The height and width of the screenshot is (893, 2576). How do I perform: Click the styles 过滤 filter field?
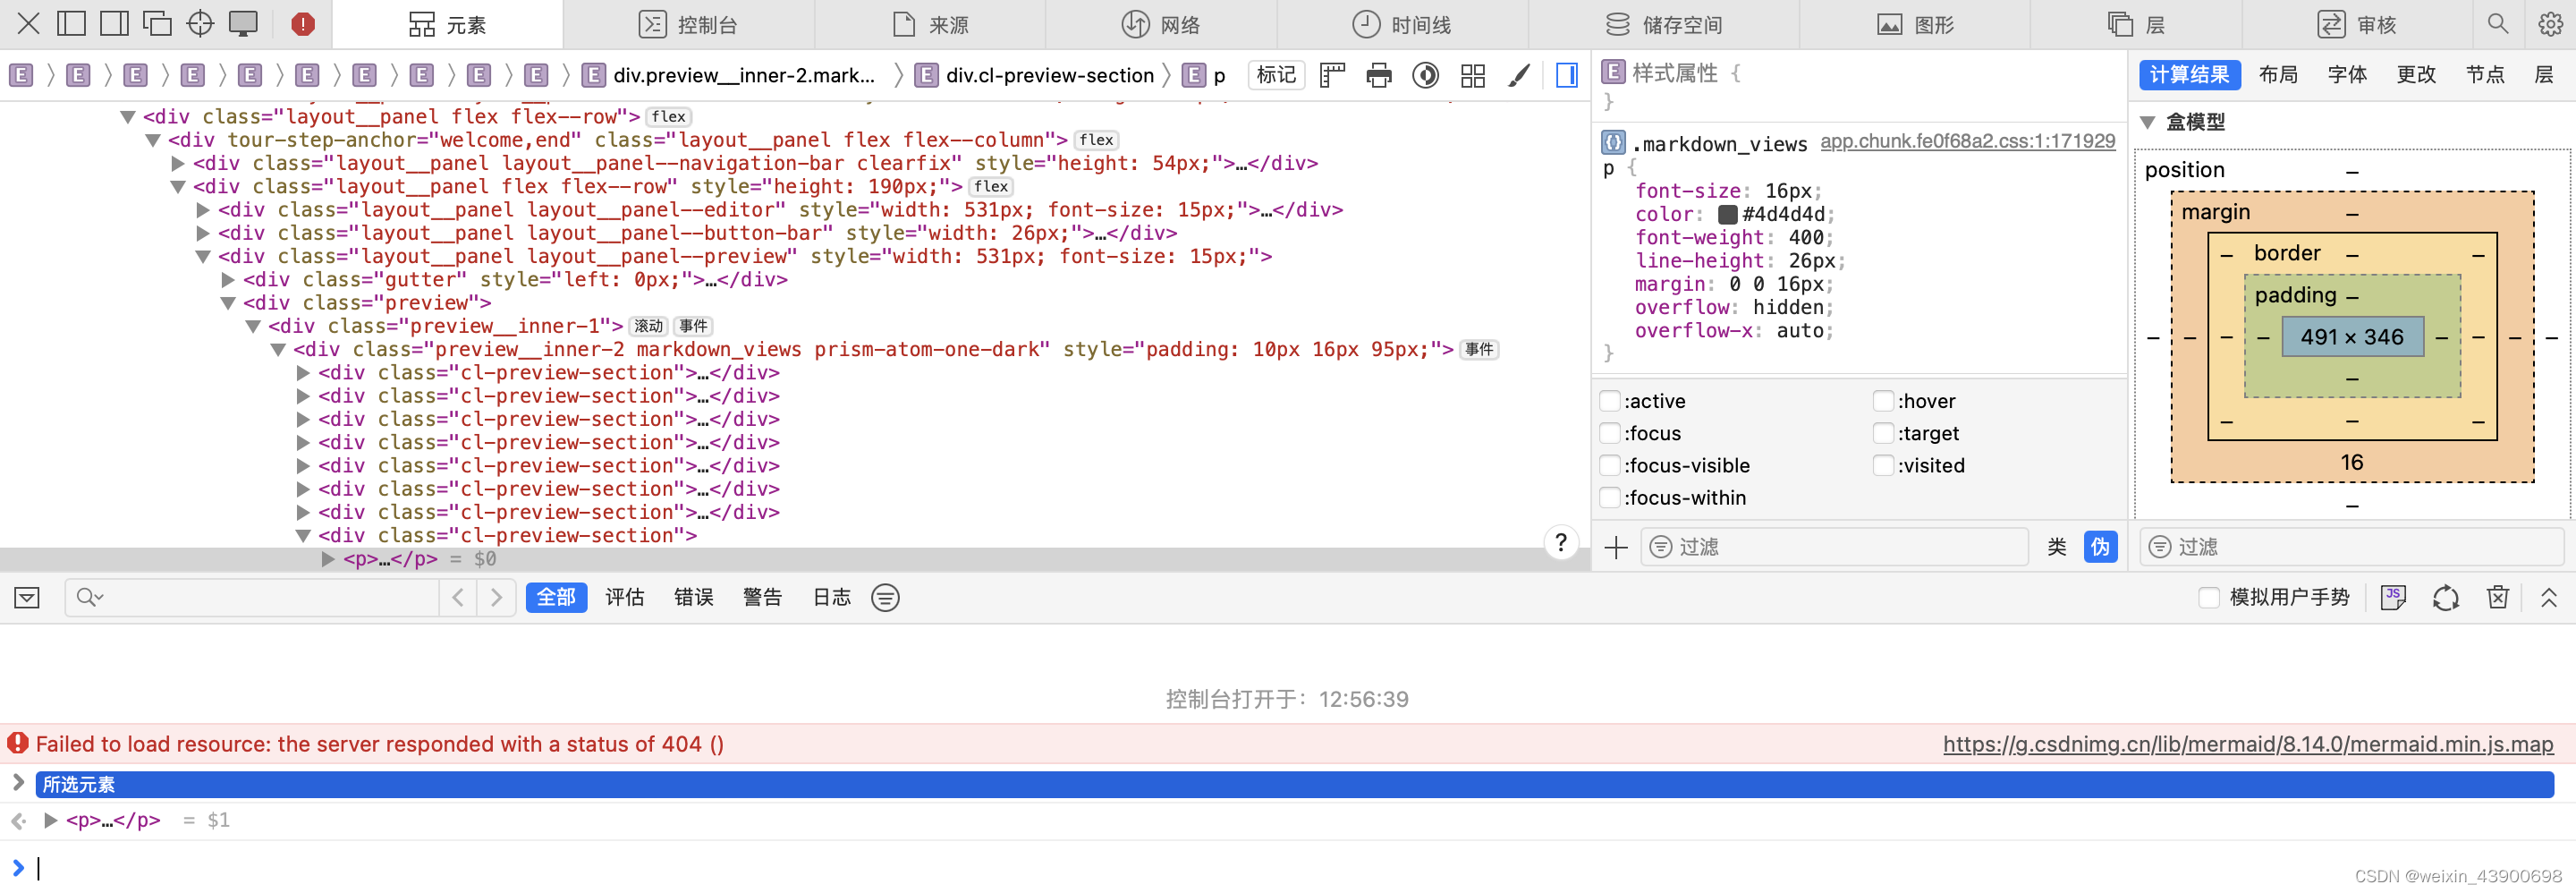(x=1834, y=547)
